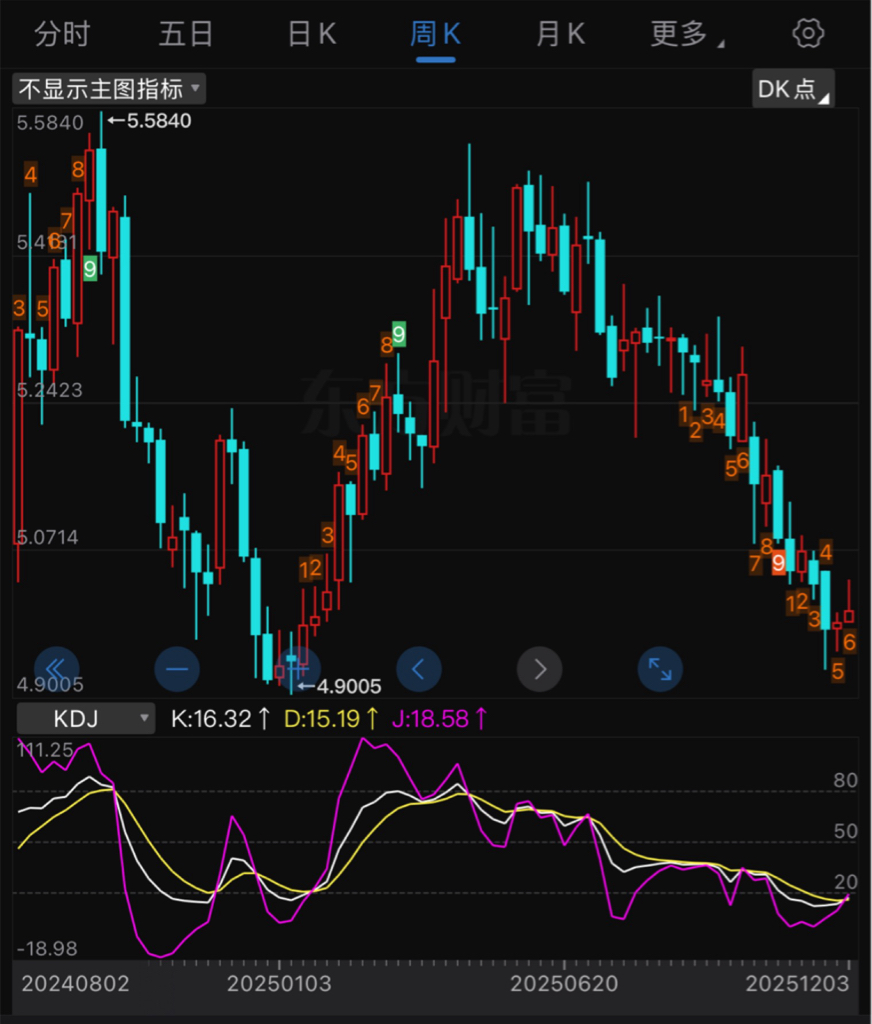Switch to 月K tab
Screen dimensions: 872x1024
(560, 34)
